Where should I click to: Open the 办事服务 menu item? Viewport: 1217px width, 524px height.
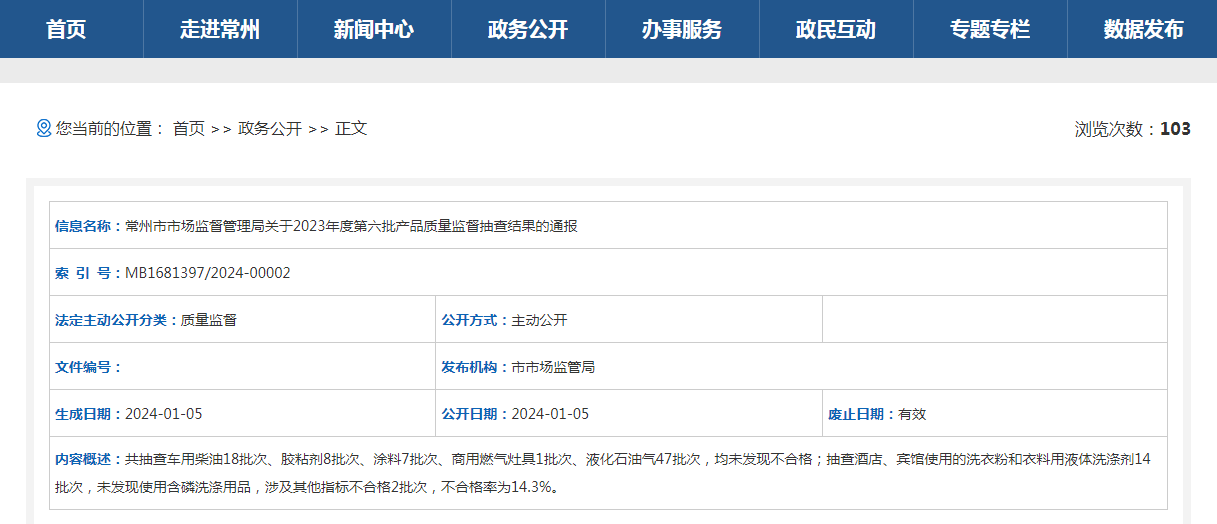pyautogui.click(x=682, y=29)
